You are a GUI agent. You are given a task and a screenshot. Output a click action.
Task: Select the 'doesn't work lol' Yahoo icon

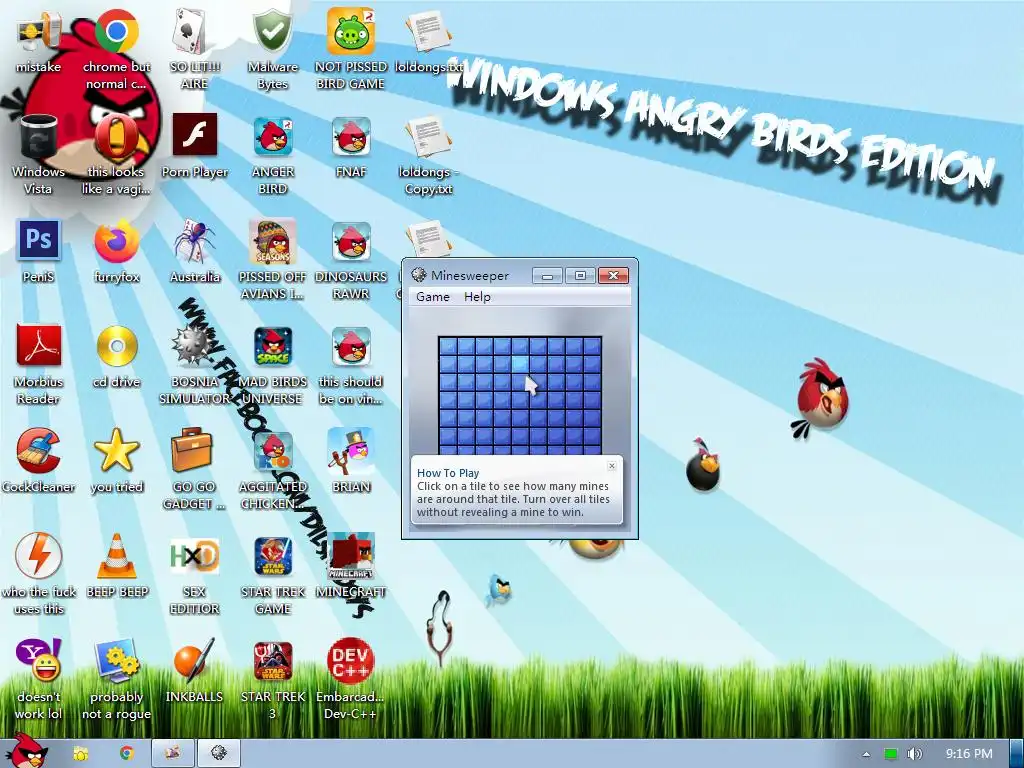[x=39, y=660]
